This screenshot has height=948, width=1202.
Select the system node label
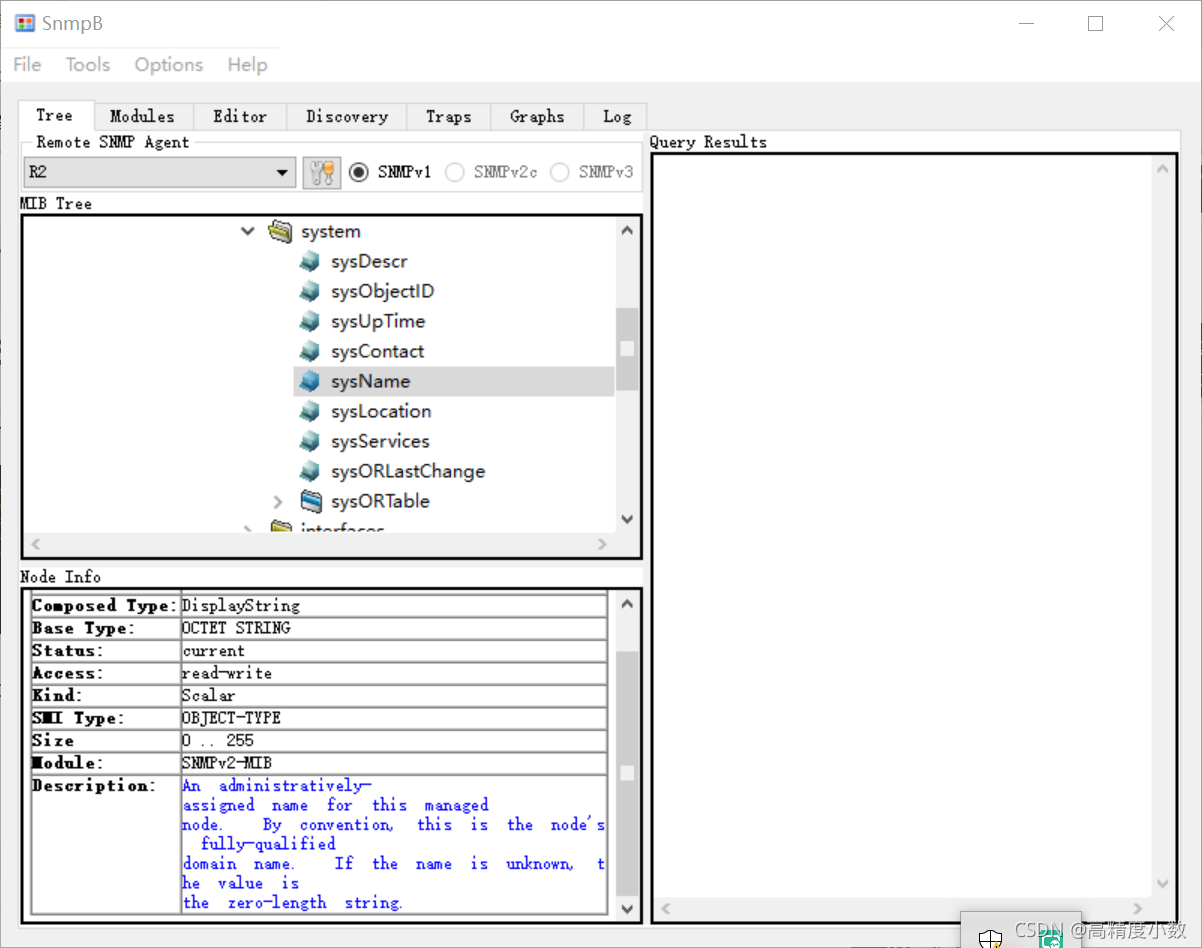pyautogui.click(x=330, y=232)
